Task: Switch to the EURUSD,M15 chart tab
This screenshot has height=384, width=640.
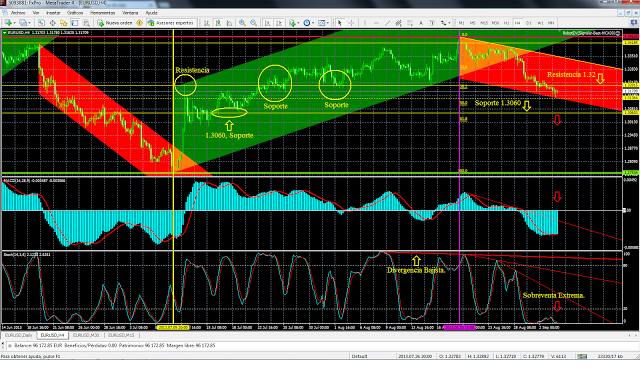Action: 121,335
